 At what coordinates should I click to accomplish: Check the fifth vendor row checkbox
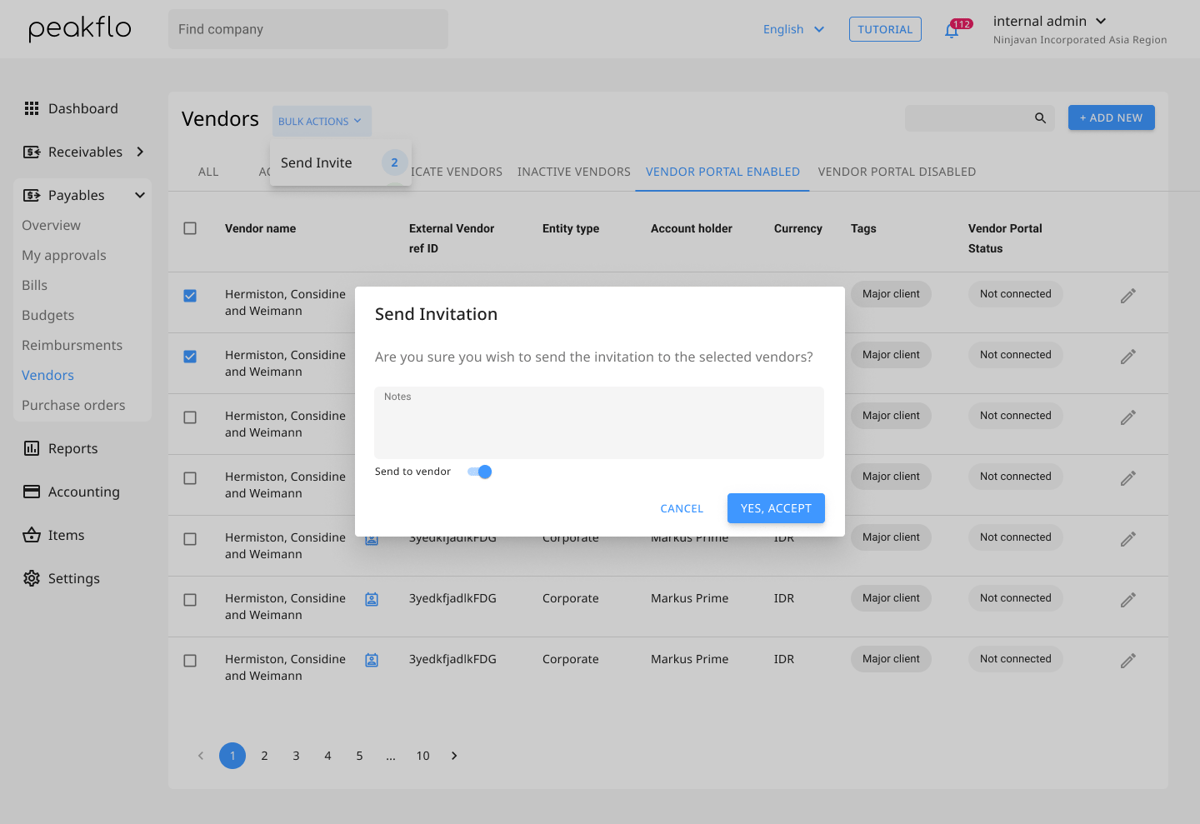point(190,539)
